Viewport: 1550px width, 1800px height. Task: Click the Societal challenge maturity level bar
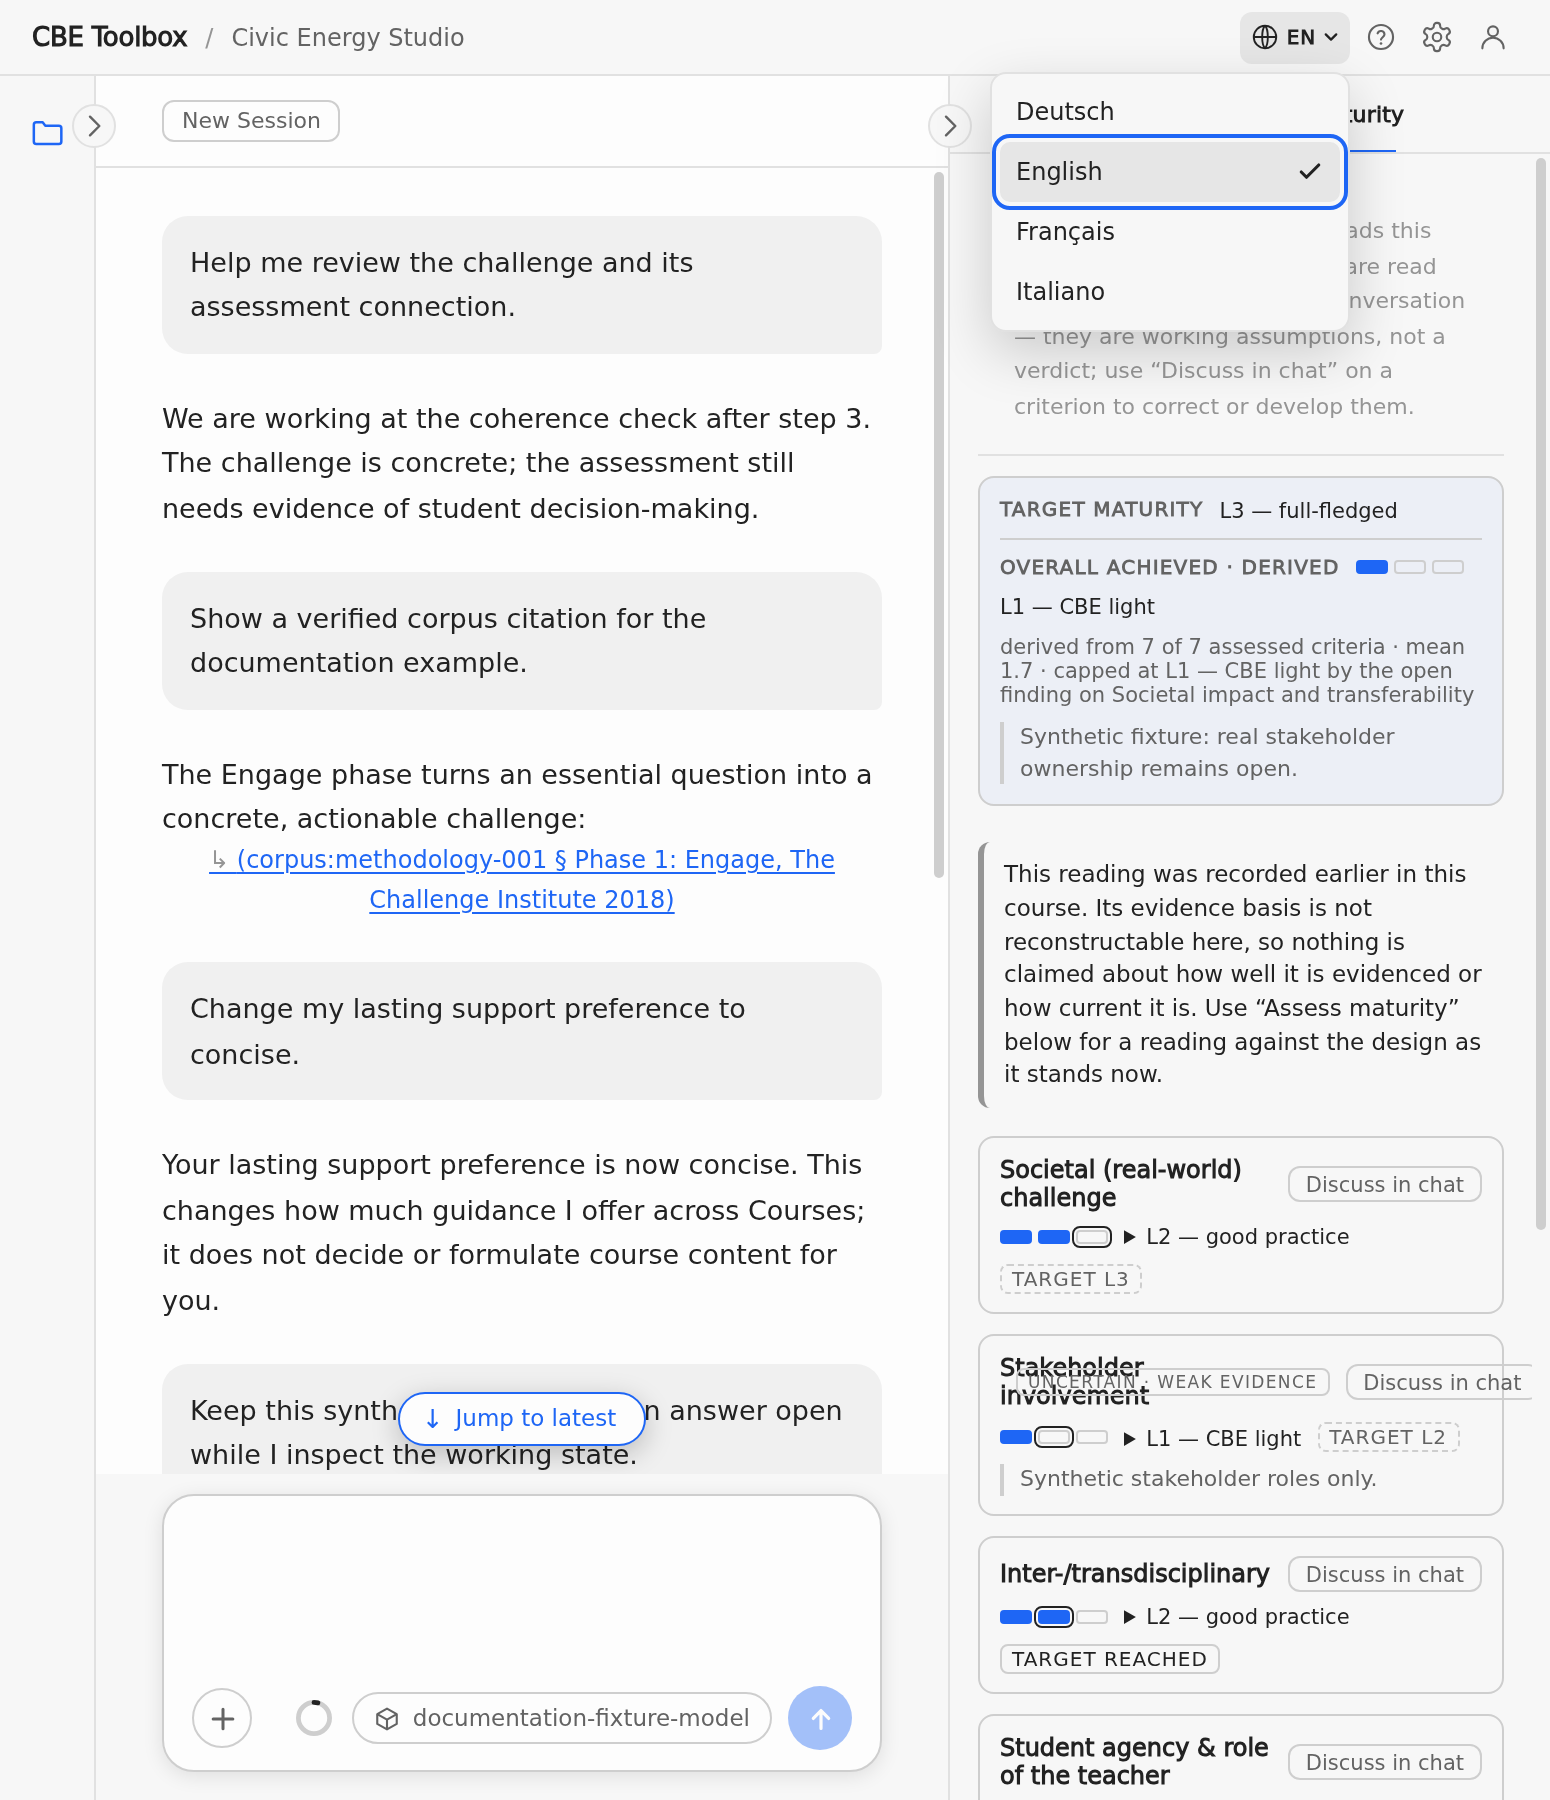click(1055, 1237)
